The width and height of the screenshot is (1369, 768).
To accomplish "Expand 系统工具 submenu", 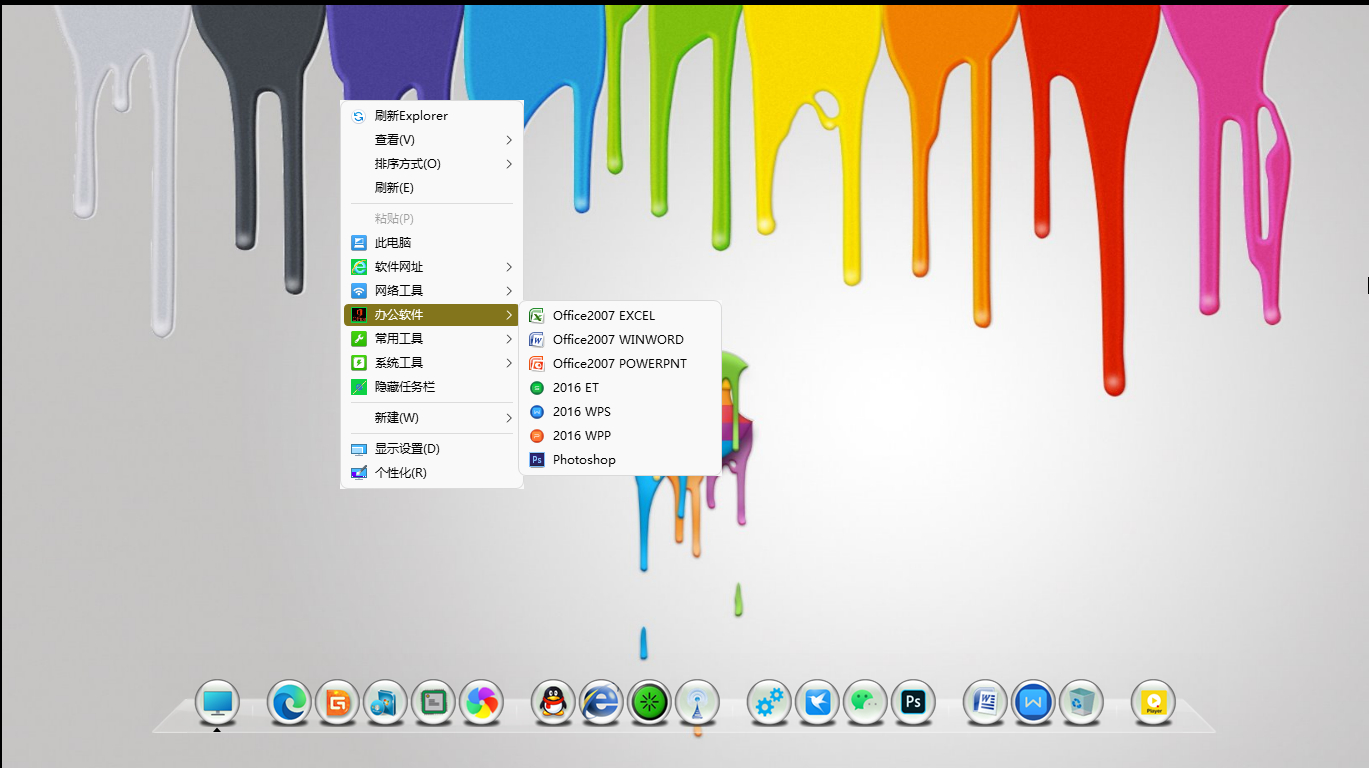I will (x=431, y=363).
